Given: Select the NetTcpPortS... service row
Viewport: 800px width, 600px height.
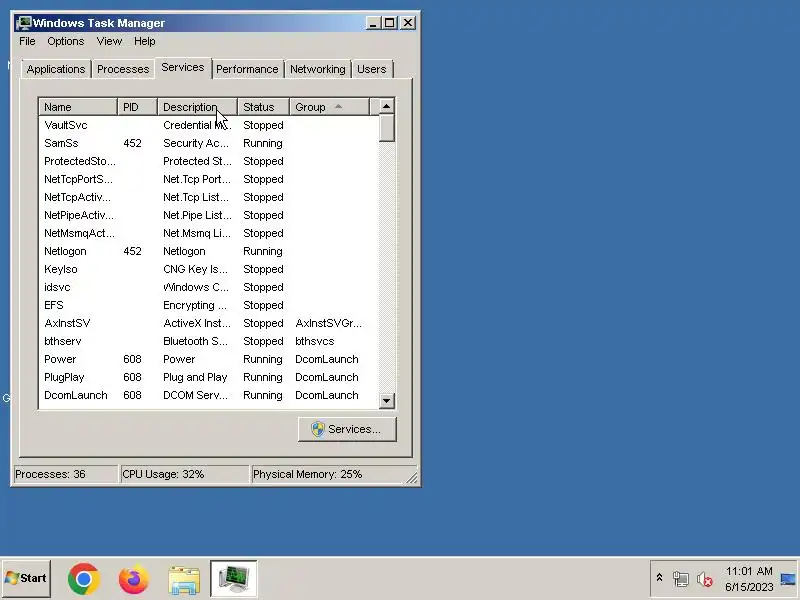Looking at the screenshot, I should point(209,179).
